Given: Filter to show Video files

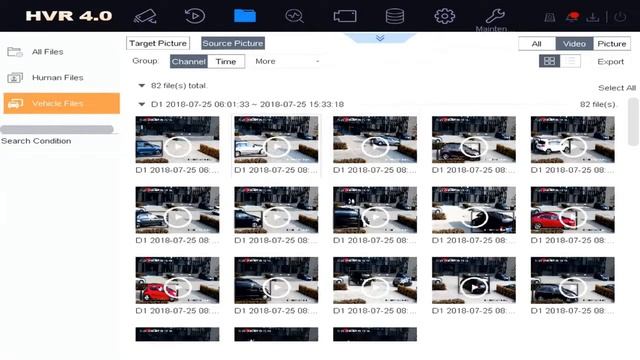Looking at the screenshot, I should 574,44.
